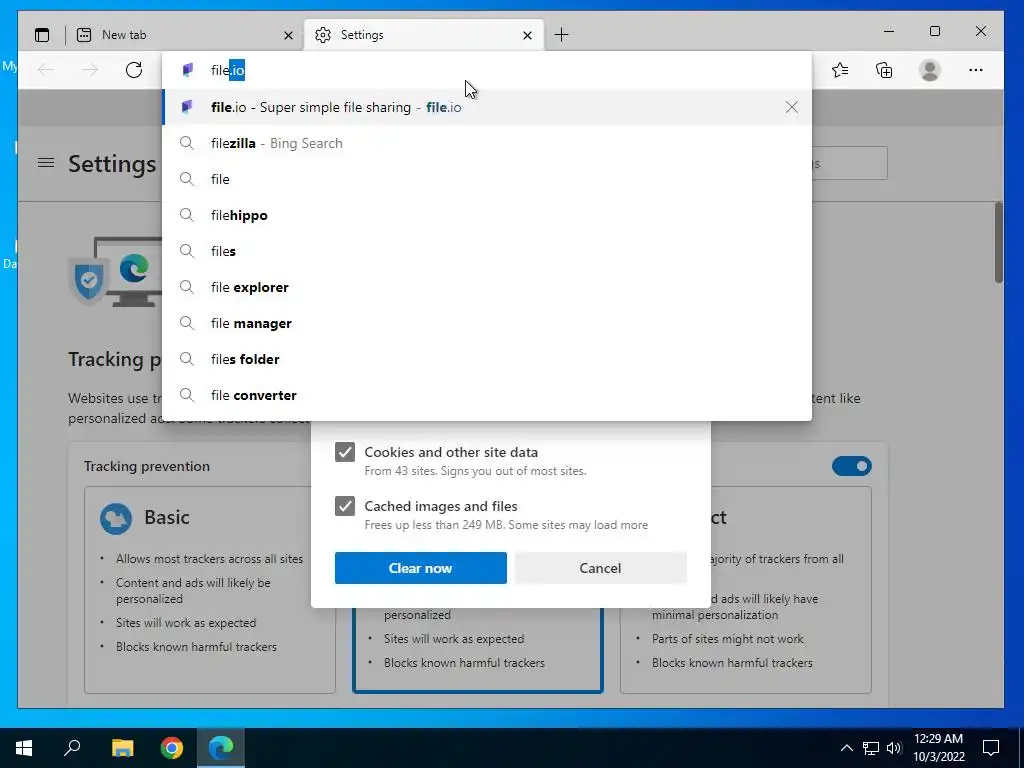Viewport: 1024px width, 768px height.
Task: Open a new tab with the plus button
Action: 561,35
